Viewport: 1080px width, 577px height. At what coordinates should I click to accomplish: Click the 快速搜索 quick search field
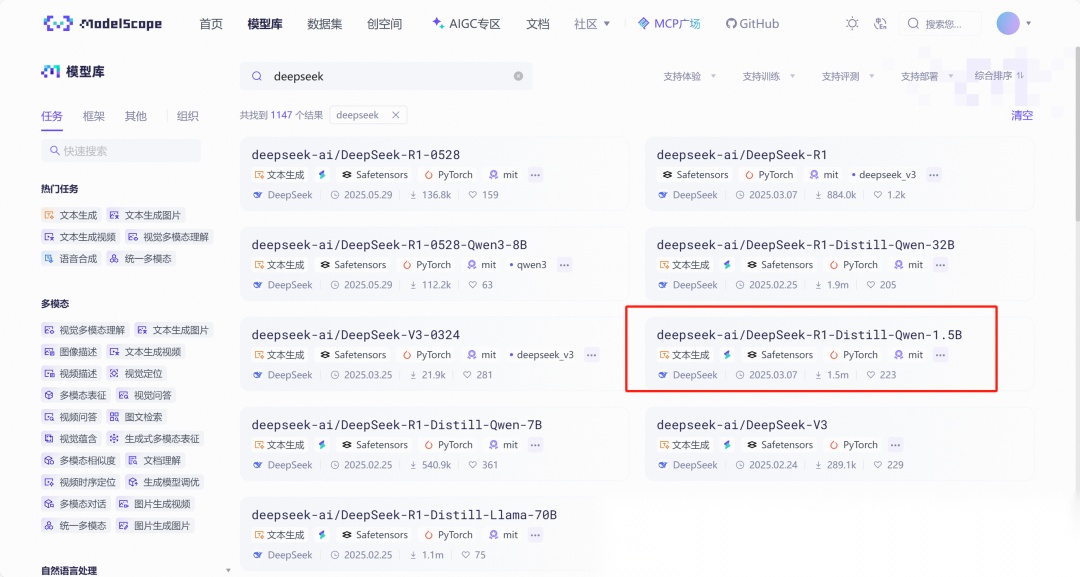pos(121,151)
